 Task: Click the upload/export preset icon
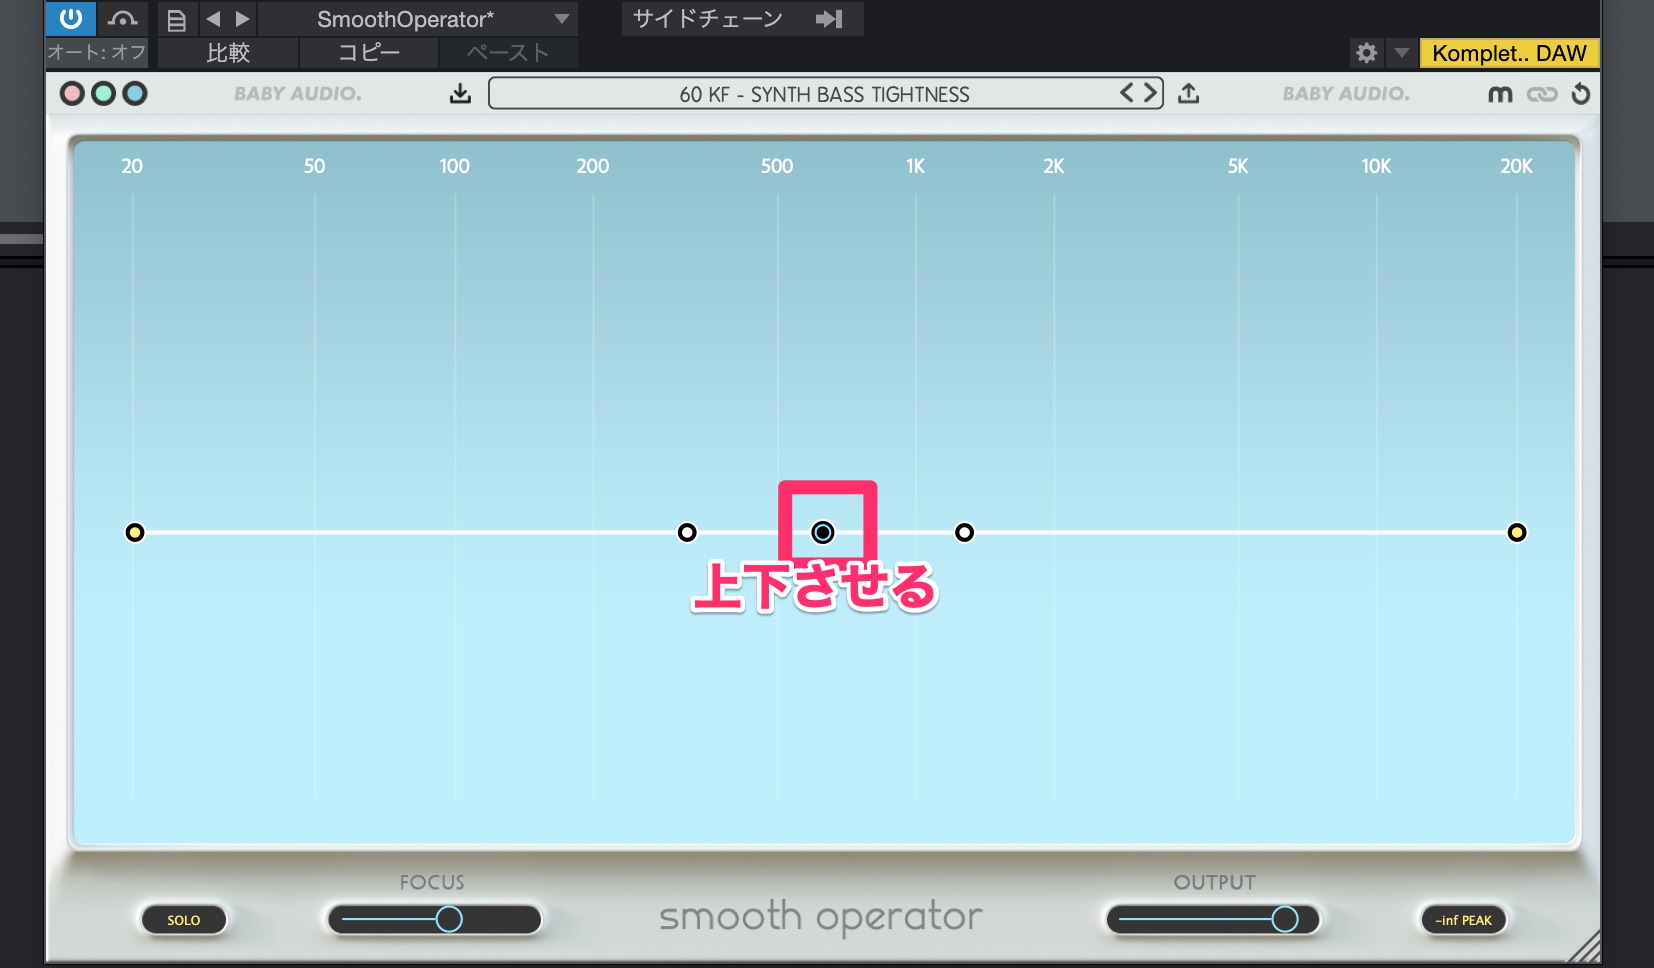1188,94
